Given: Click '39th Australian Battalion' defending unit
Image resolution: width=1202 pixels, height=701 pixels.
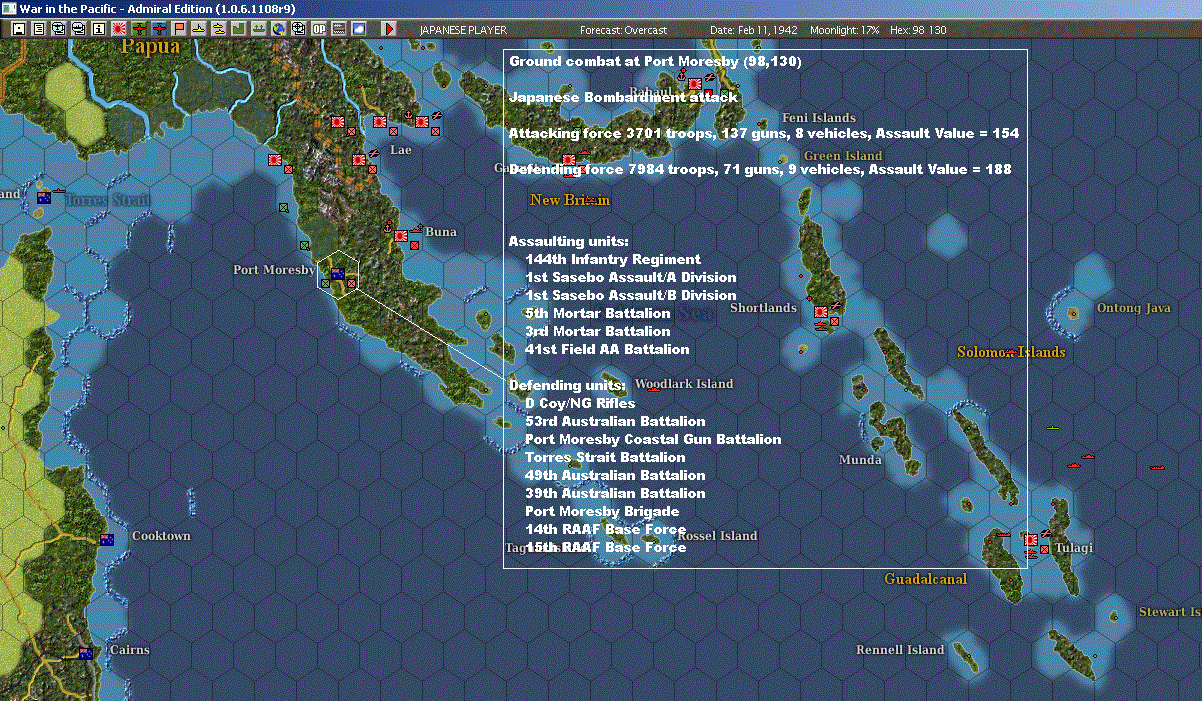Looking at the screenshot, I should [x=615, y=494].
